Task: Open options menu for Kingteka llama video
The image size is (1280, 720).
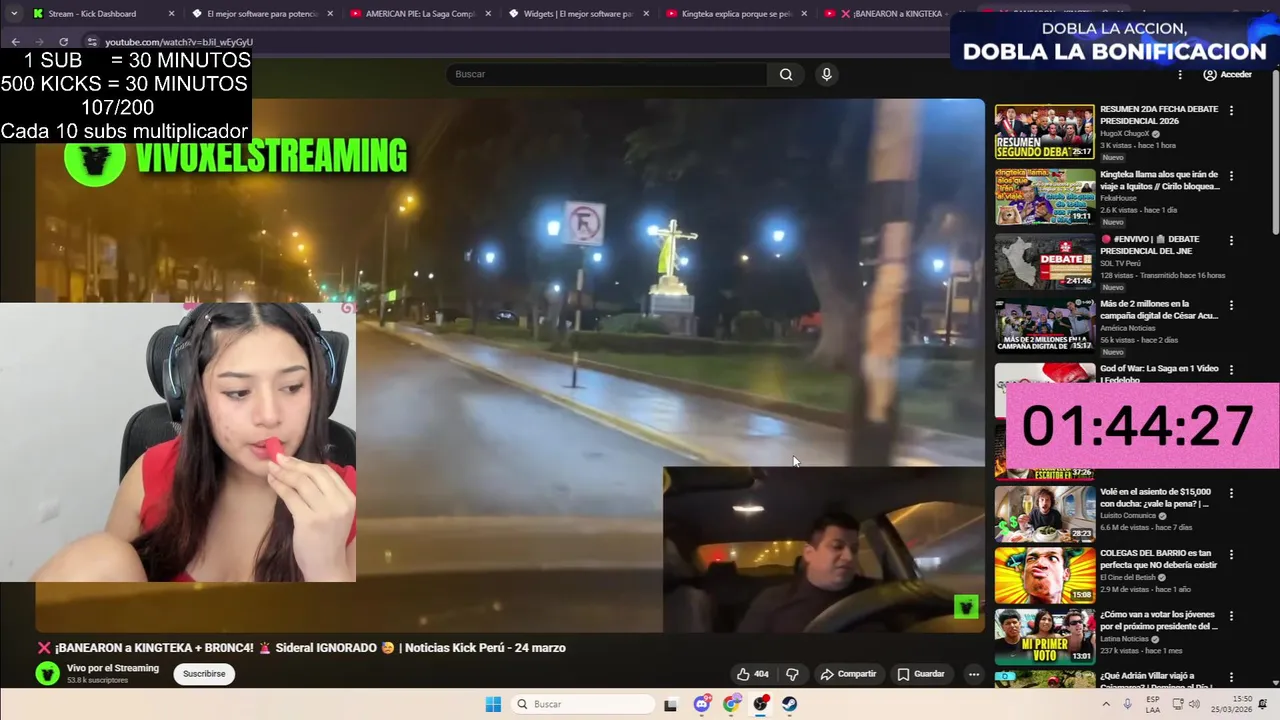Action: pyautogui.click(x=1231, y=176)
